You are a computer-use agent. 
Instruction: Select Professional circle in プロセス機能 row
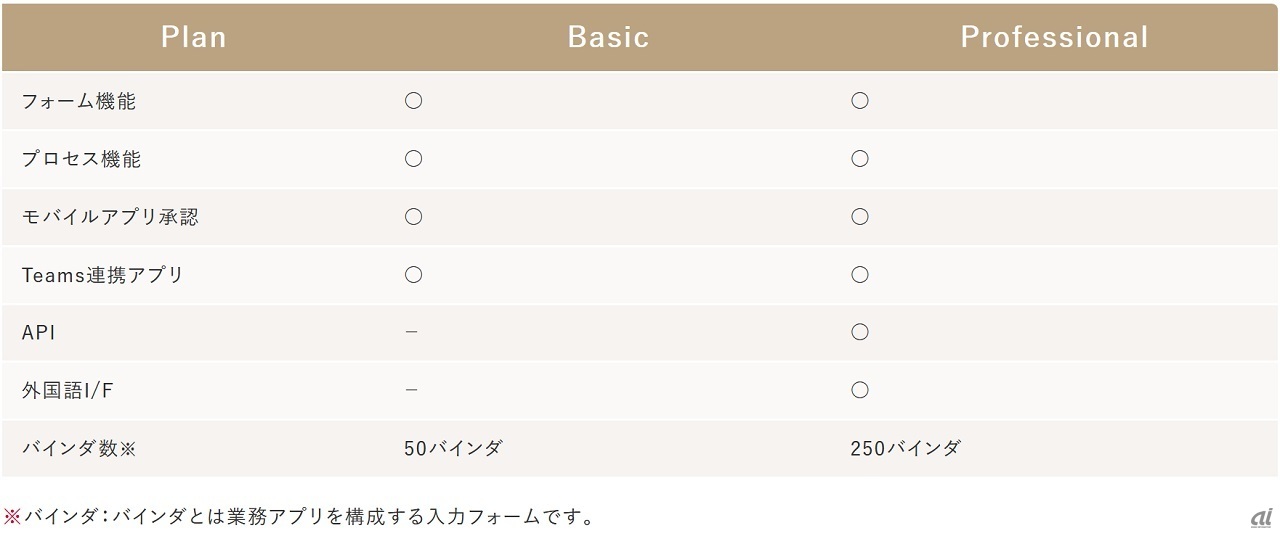coord(859,159)
